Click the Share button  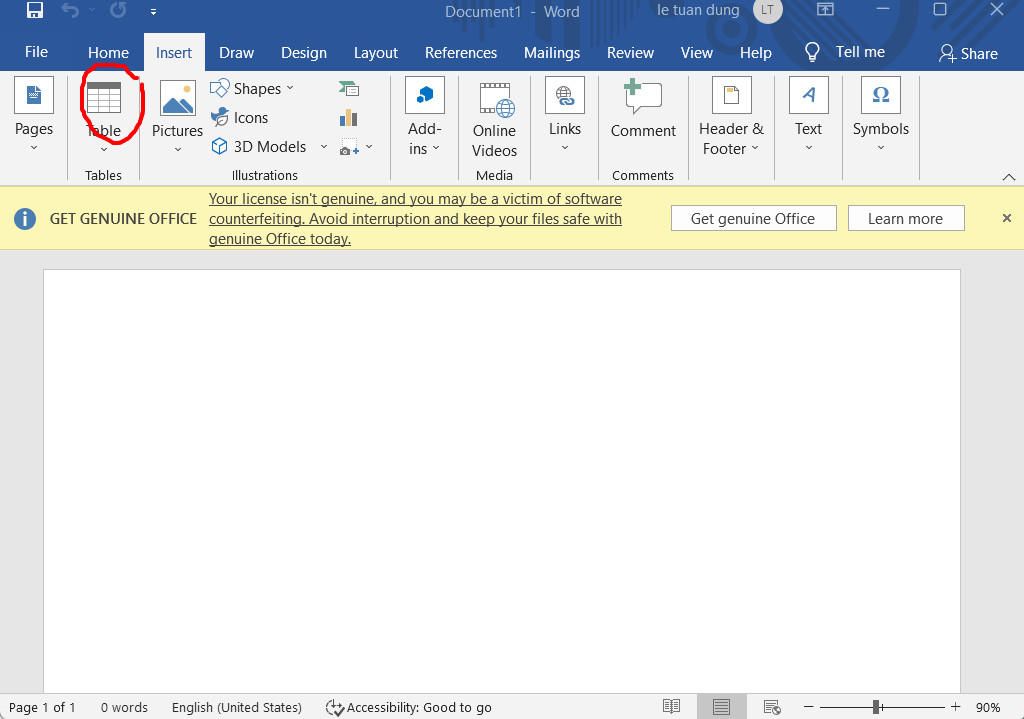(968, 54)
